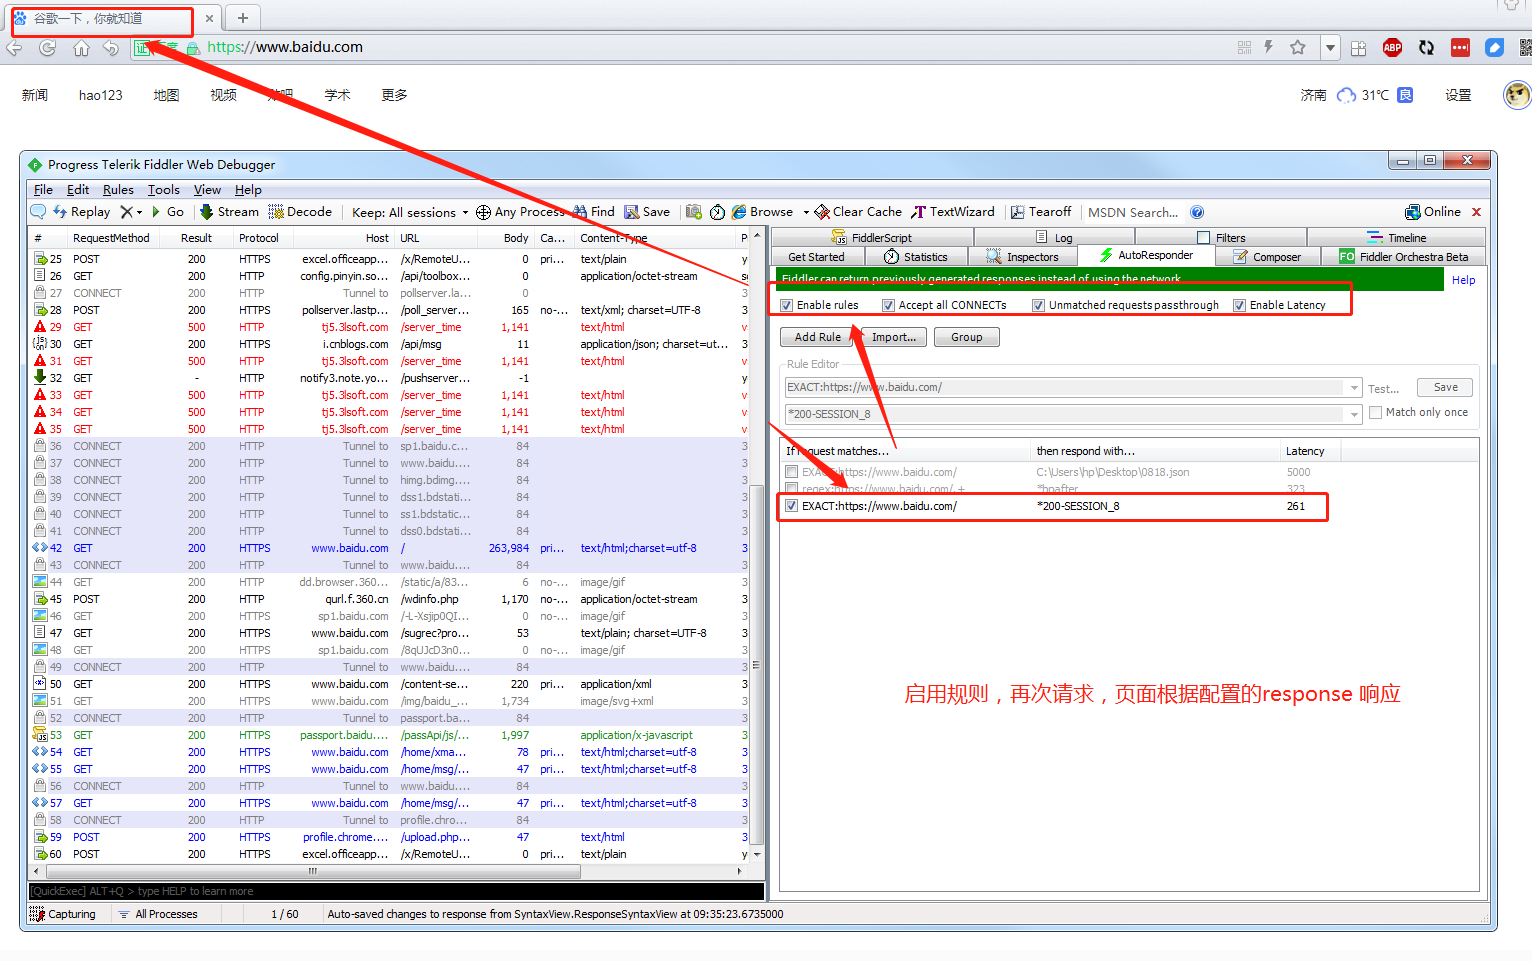Switch to the Timeline tab
This screenshot has width=1532, height=961.
[x=1397, y=238]
